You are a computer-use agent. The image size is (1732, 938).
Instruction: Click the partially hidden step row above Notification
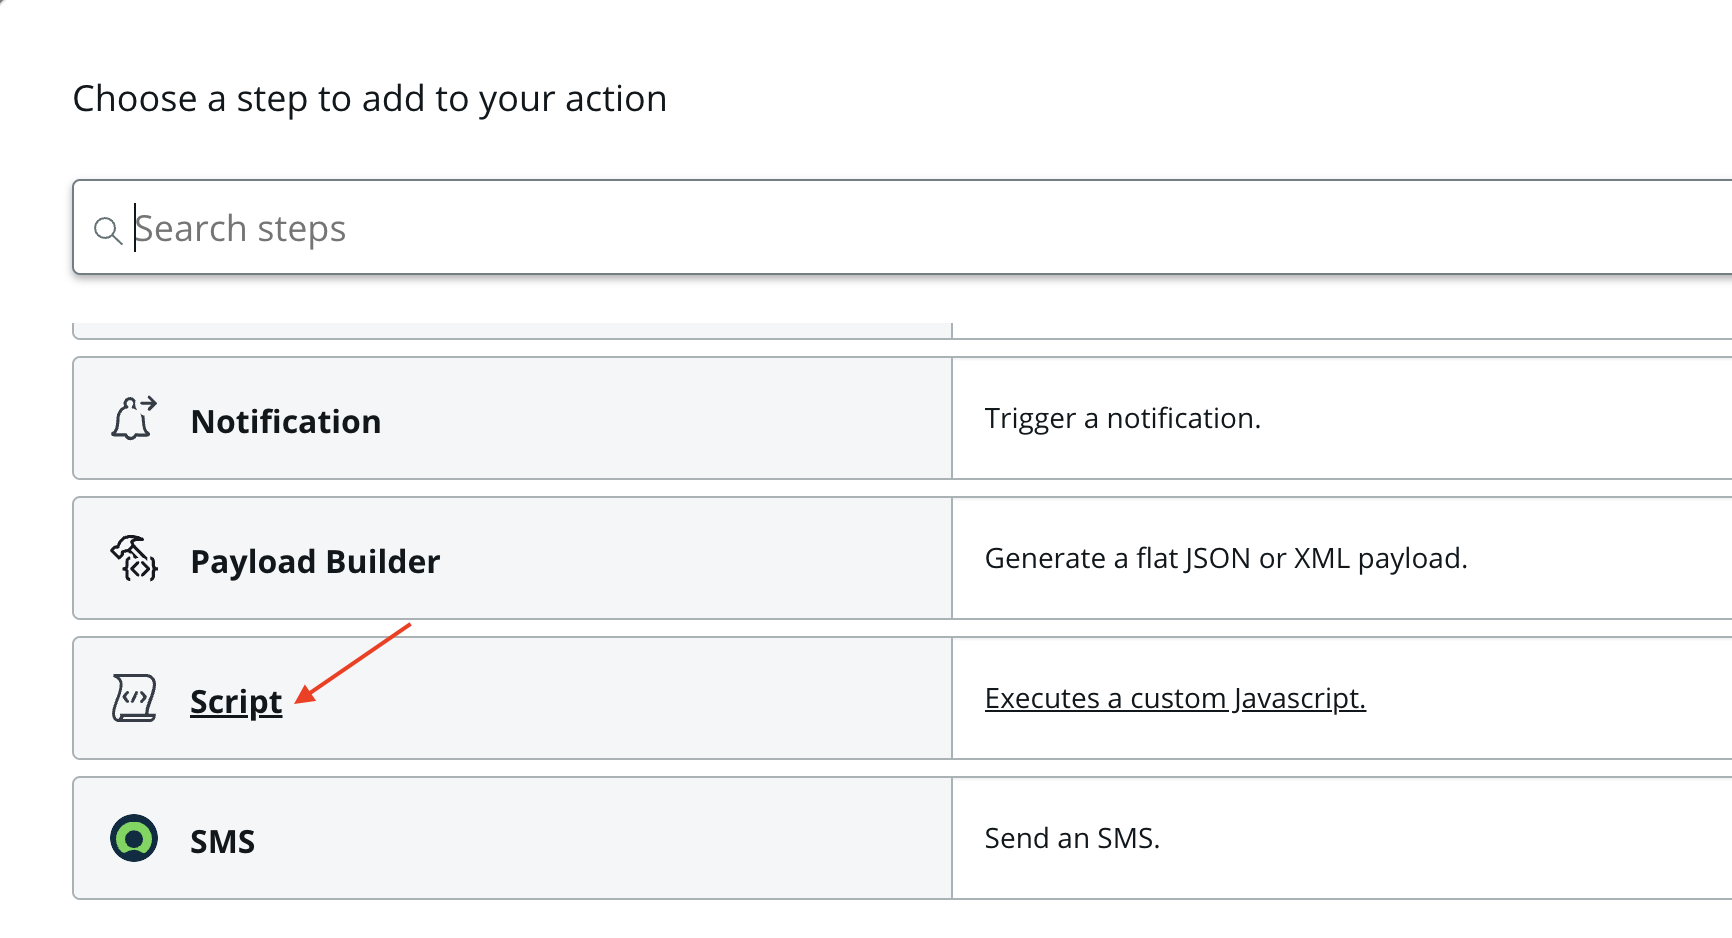pos(512,330)
